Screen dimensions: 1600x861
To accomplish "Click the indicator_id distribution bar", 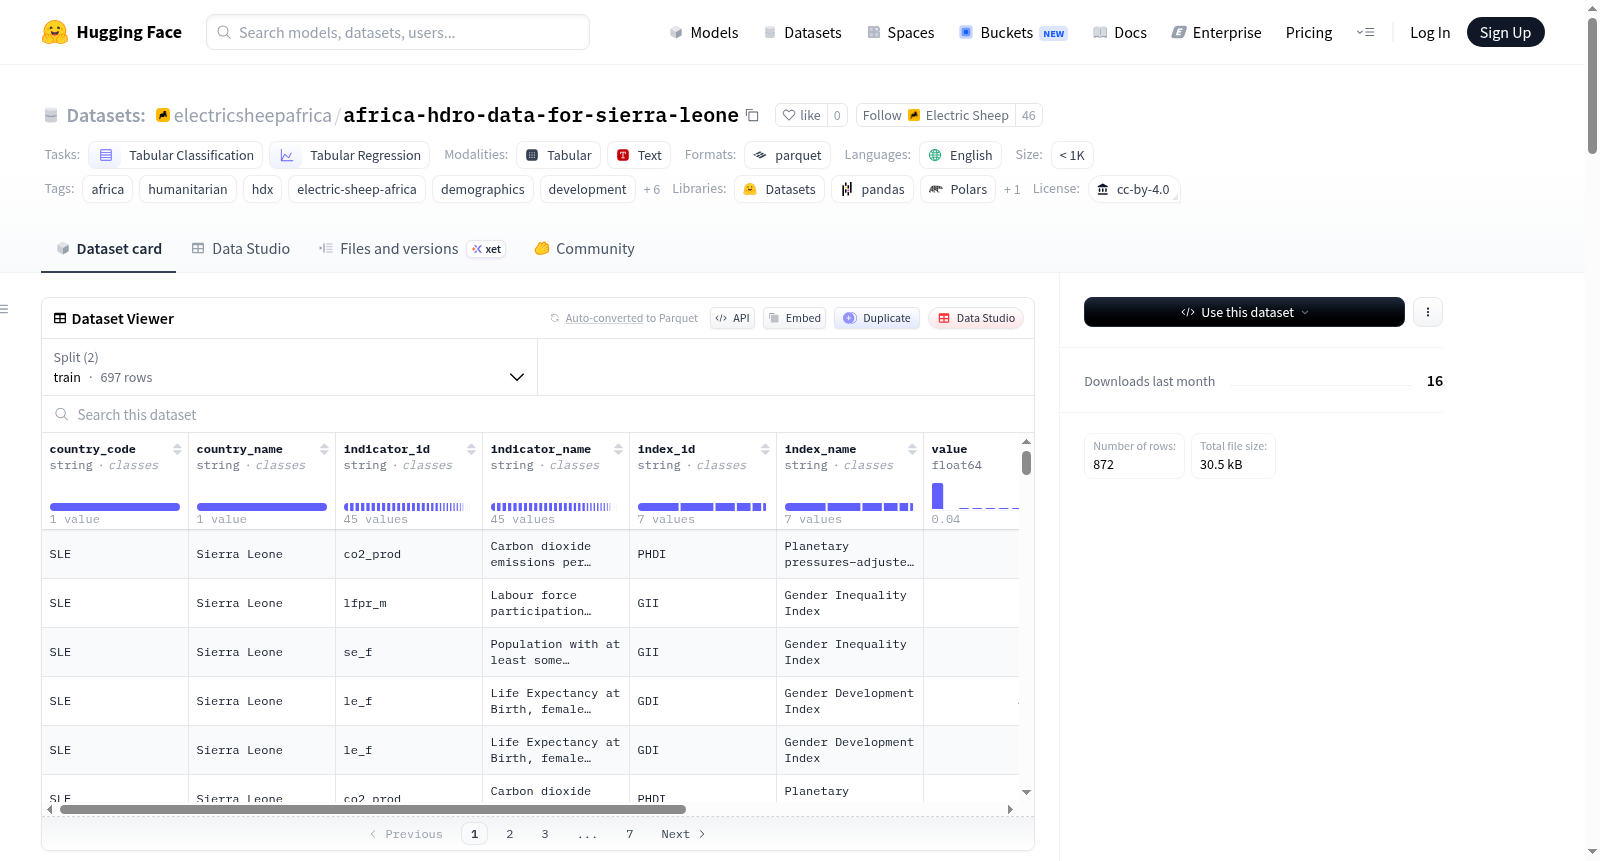I will 404,507.
